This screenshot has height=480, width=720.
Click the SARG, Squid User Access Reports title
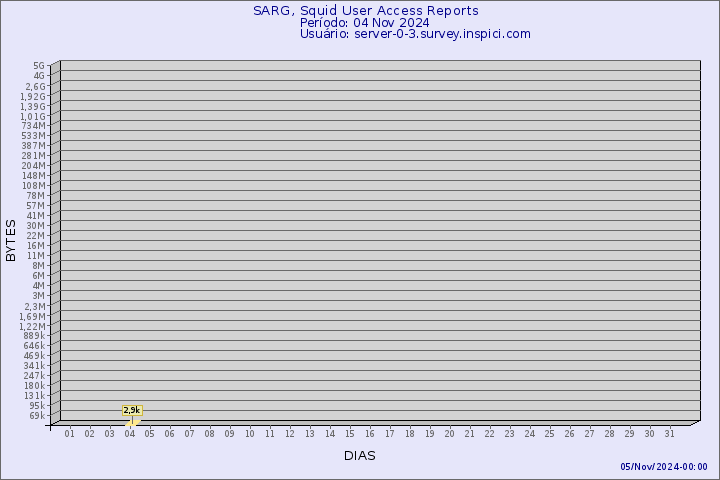click(x=366, y=11)
